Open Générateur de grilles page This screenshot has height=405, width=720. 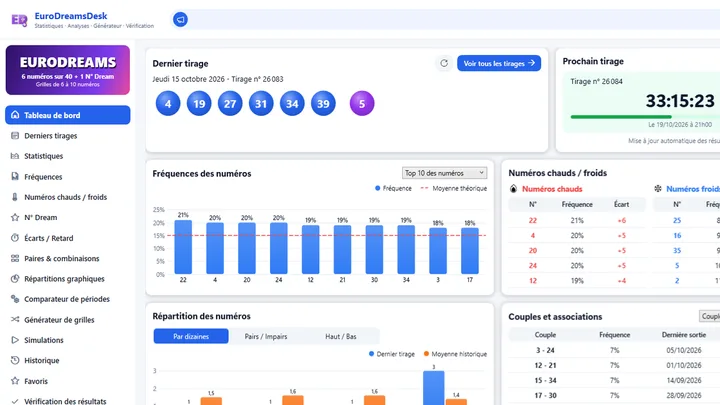[x=68, y=320]
